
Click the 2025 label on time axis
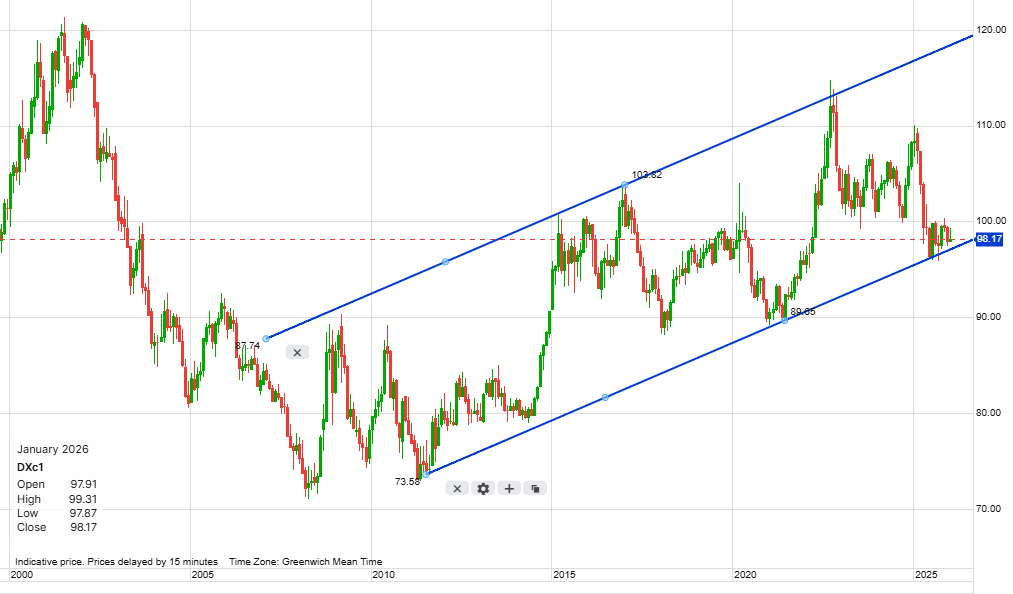tap(926, 575)
